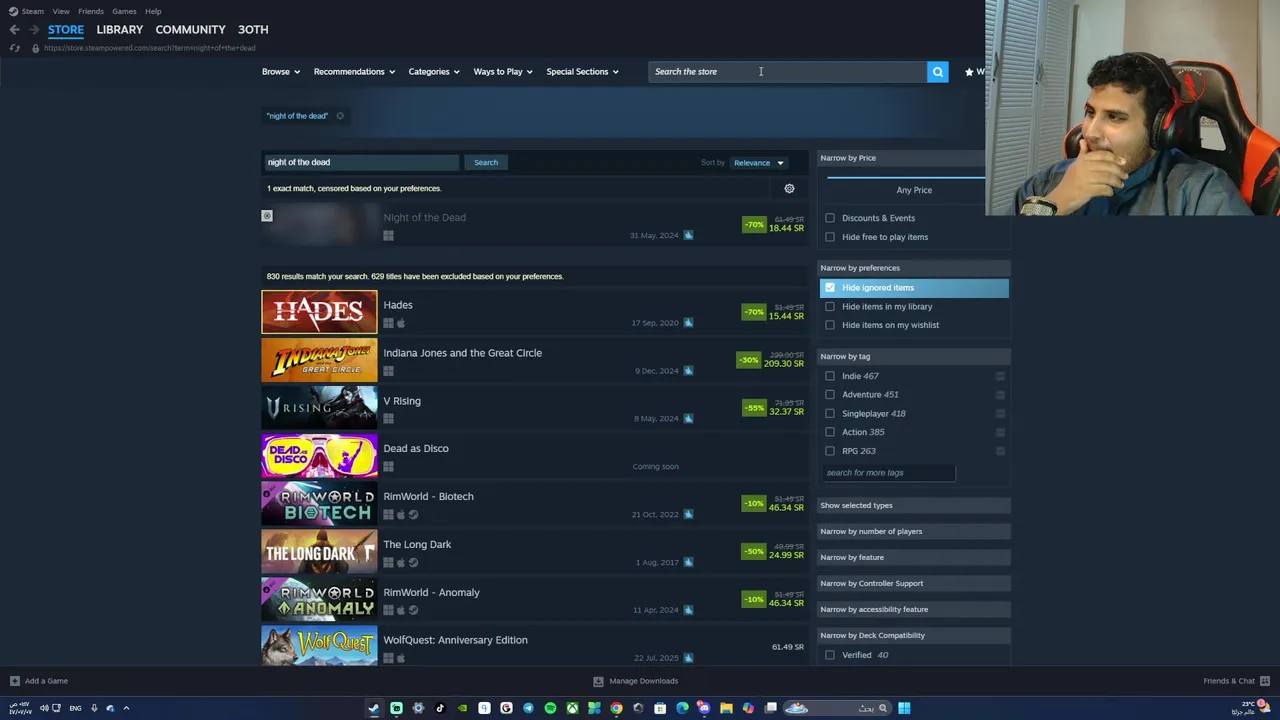
Task: Click the Add a Game plus icon
Action: 14,681
